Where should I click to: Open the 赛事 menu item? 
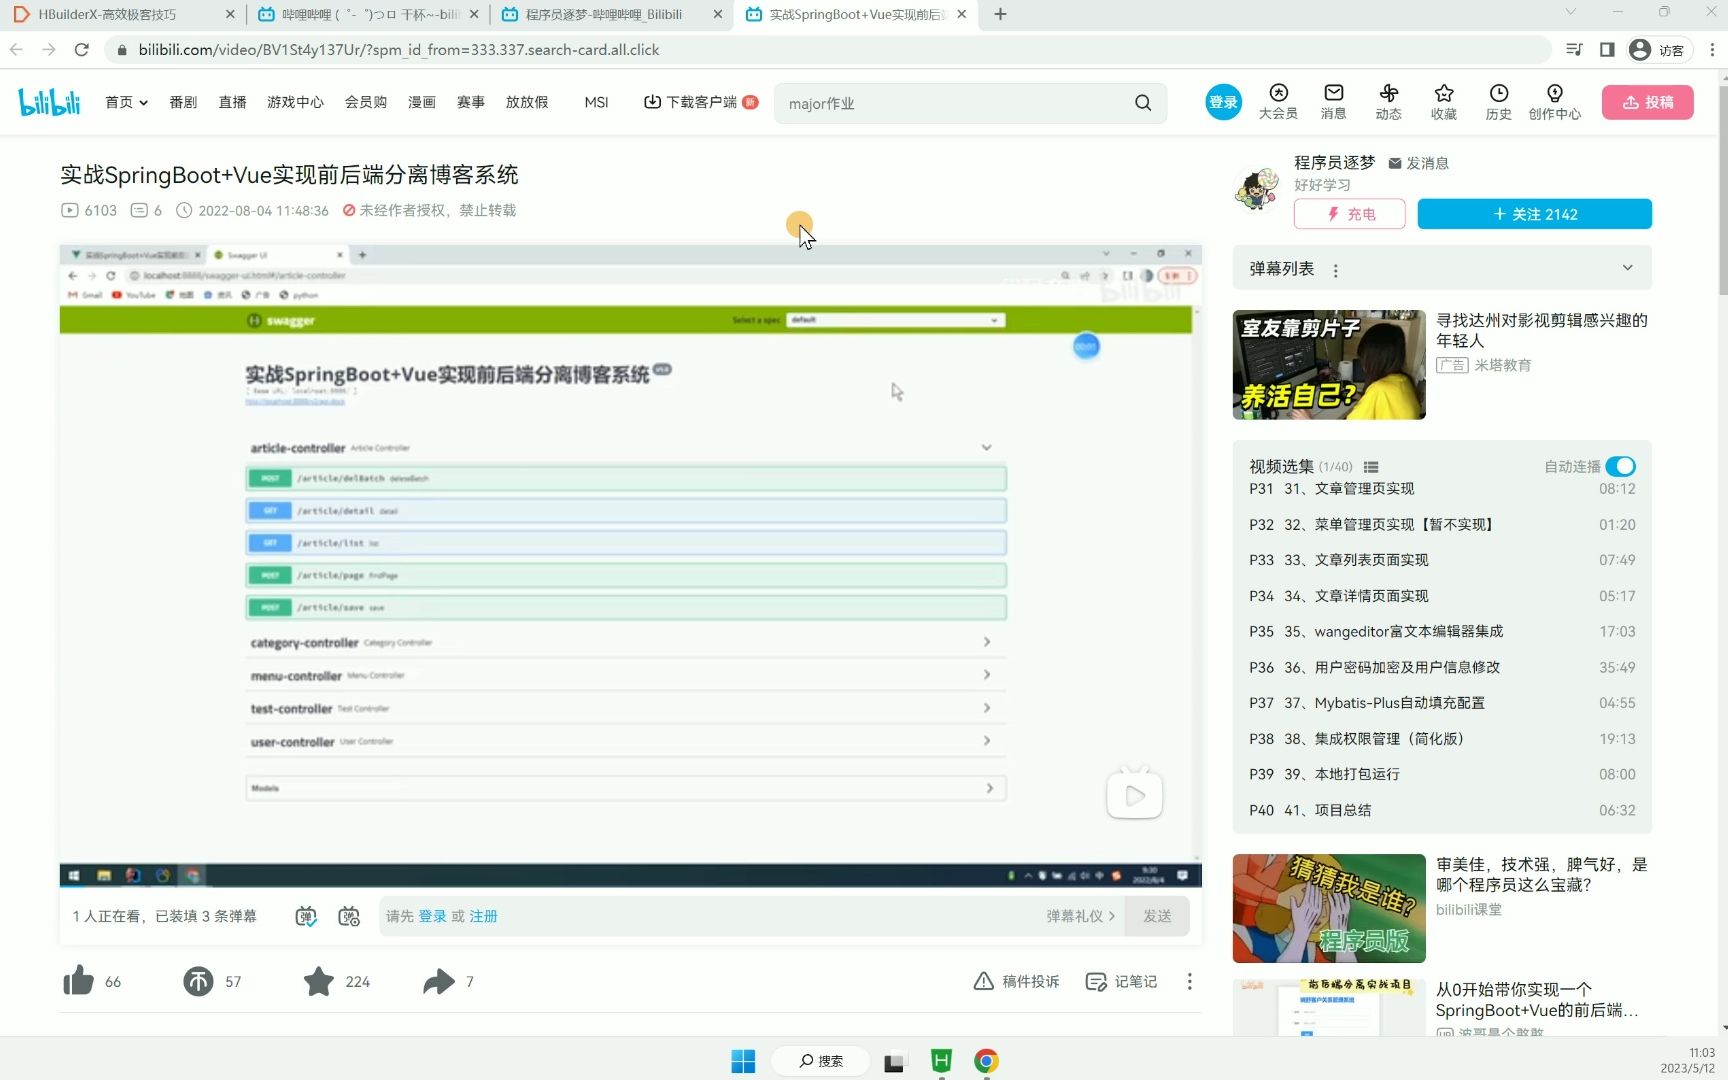coord(471,102)
